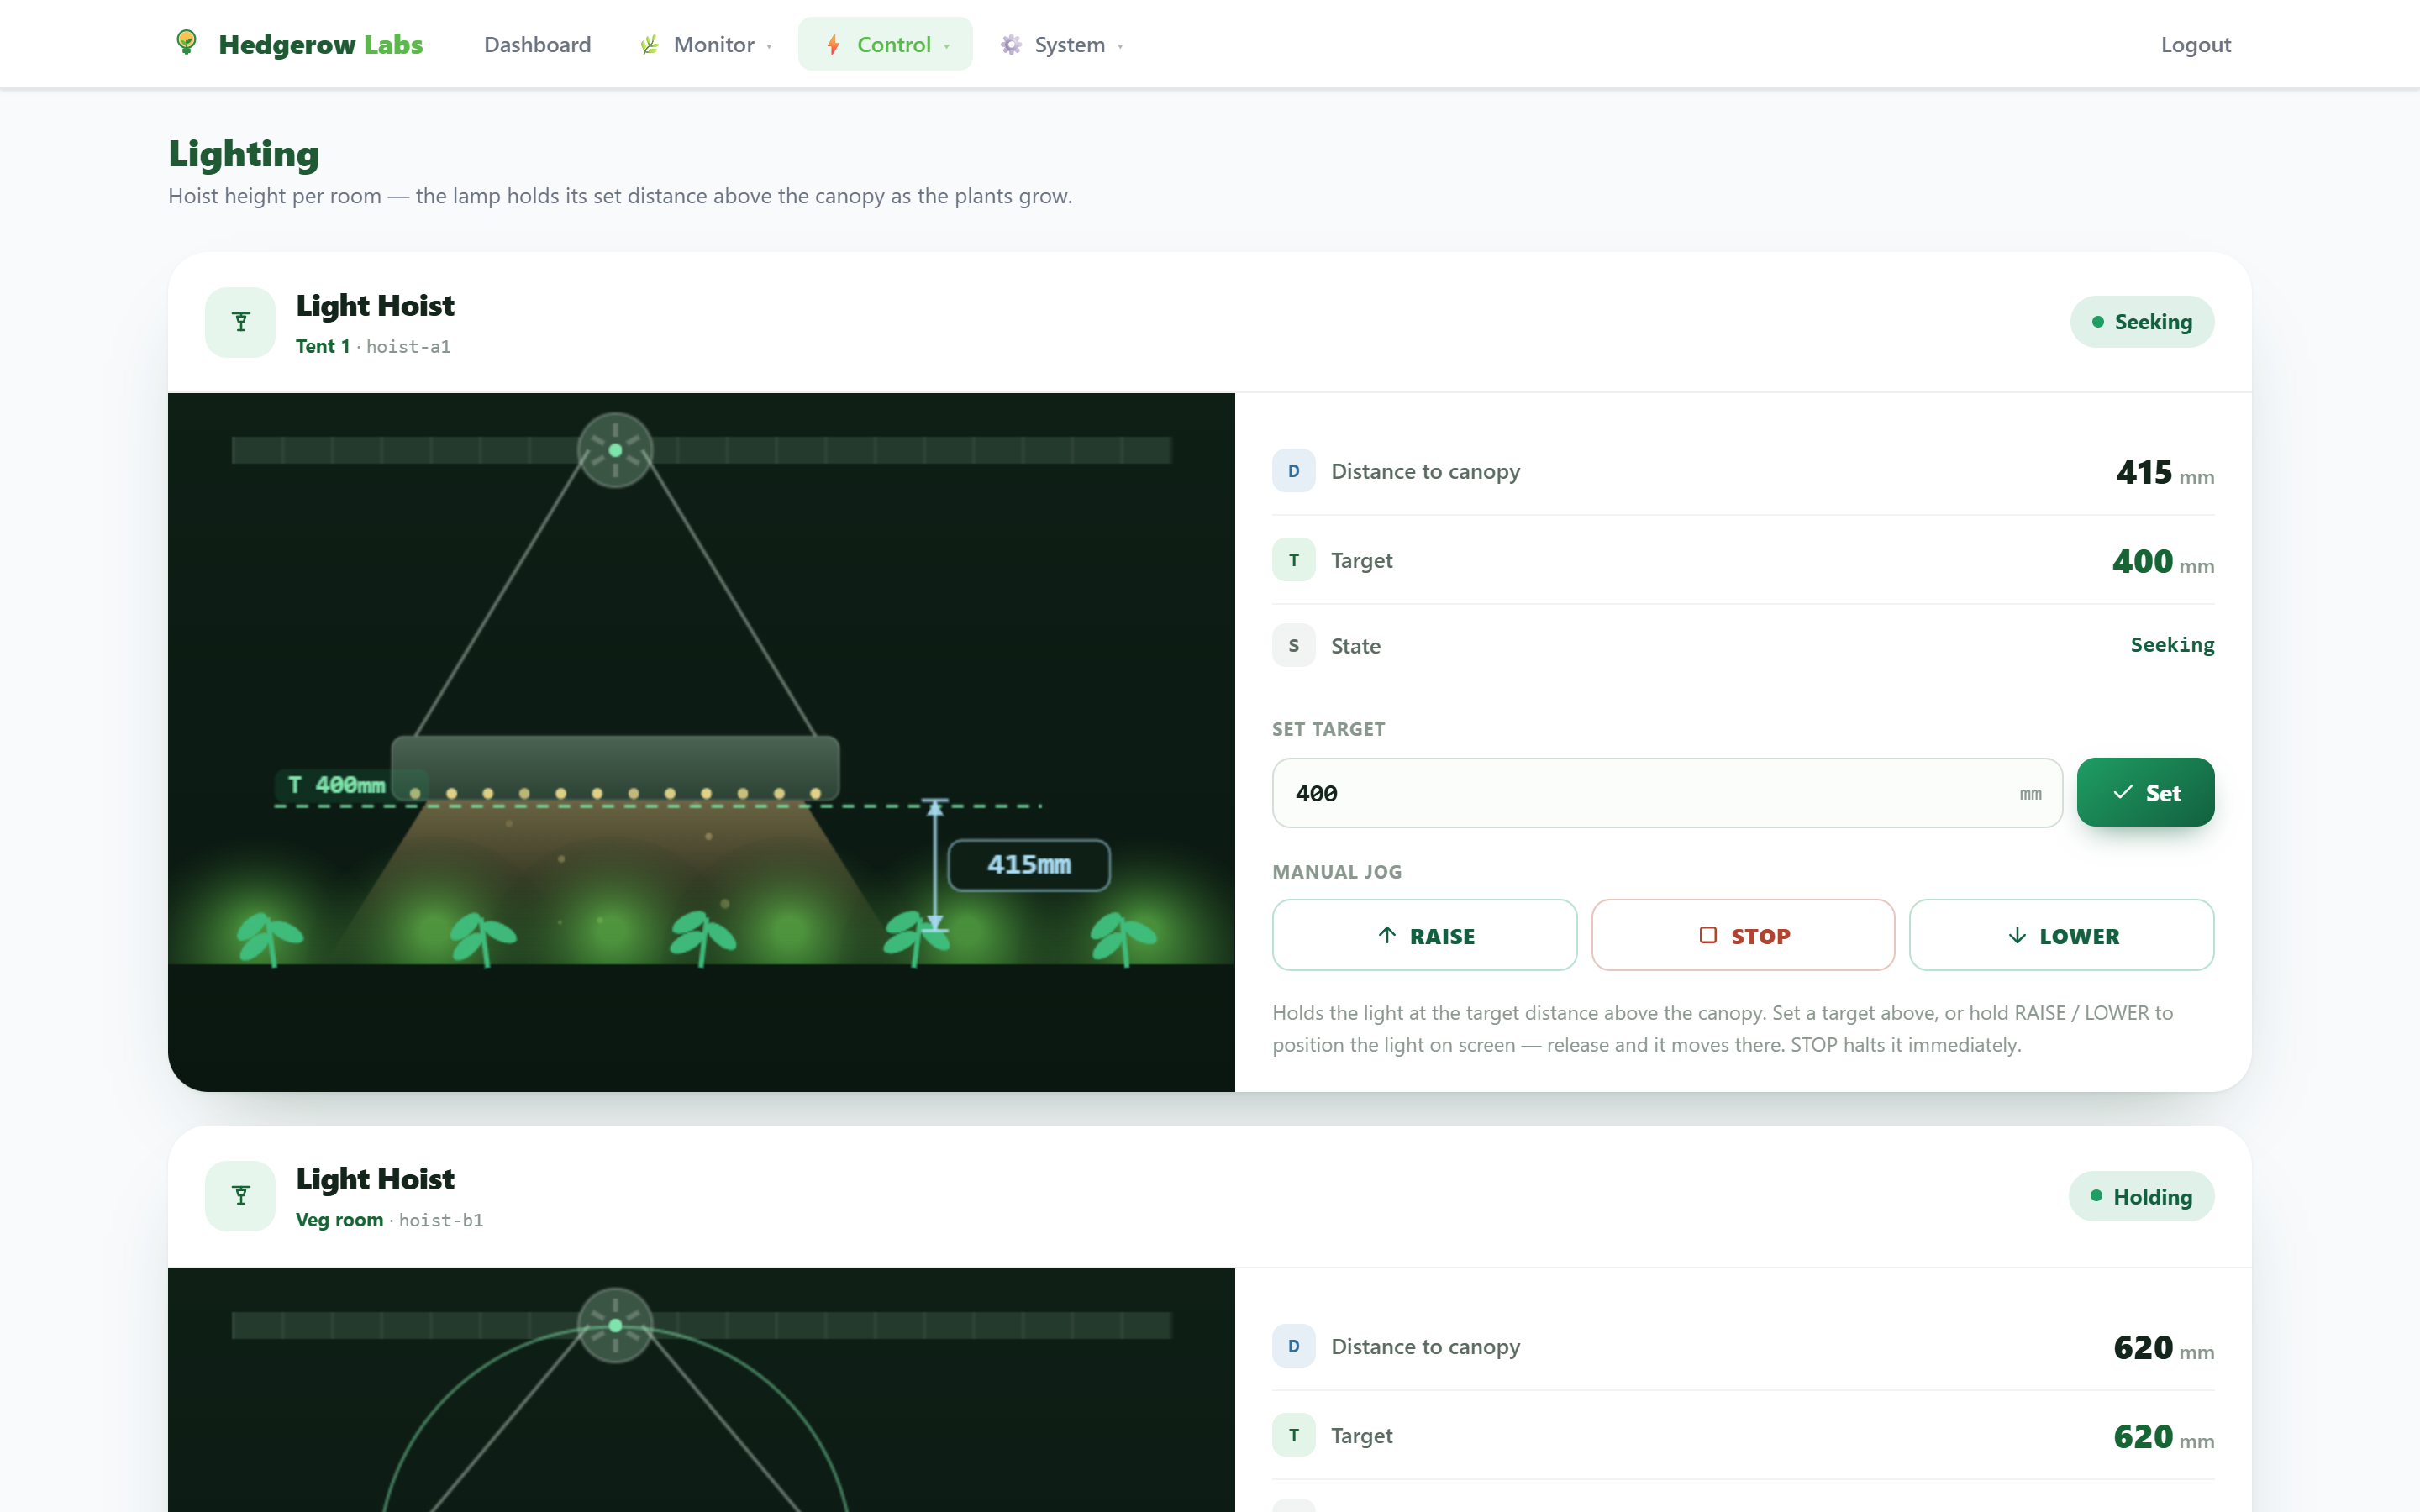Click the Control lightning bolt icon

click(833, 45)
